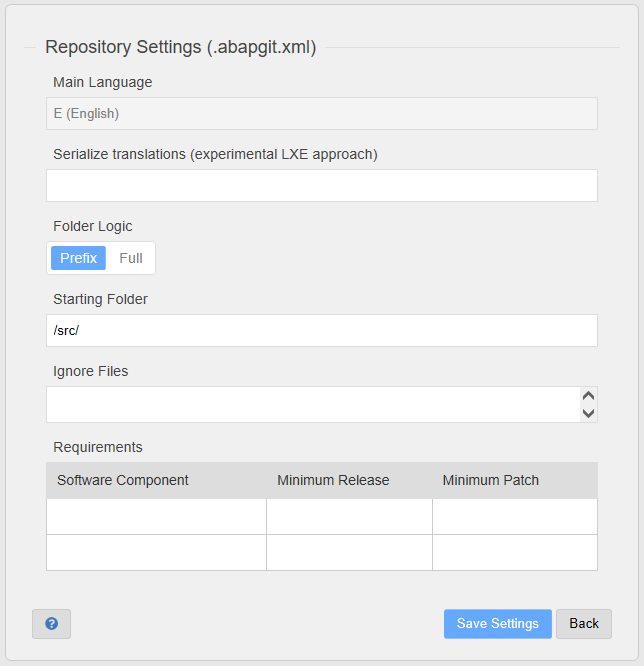Click down arrow in Ignore Files box
Viewport: 644px width, 666px height.
click(588, 413)
